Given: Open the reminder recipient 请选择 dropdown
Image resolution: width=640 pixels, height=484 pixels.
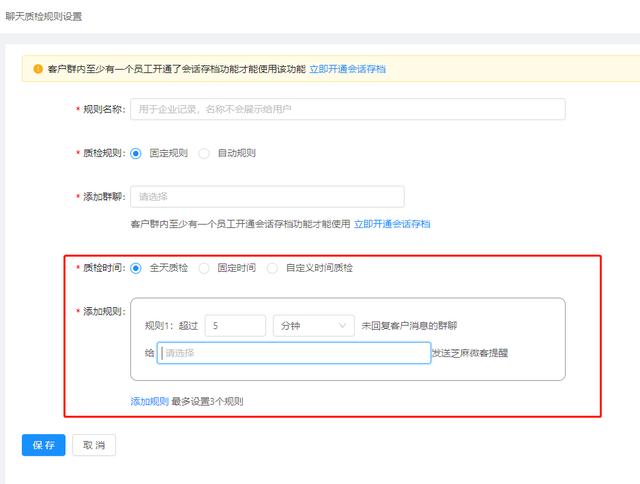Looking at the screenshot, I should [x=294, y=353].
